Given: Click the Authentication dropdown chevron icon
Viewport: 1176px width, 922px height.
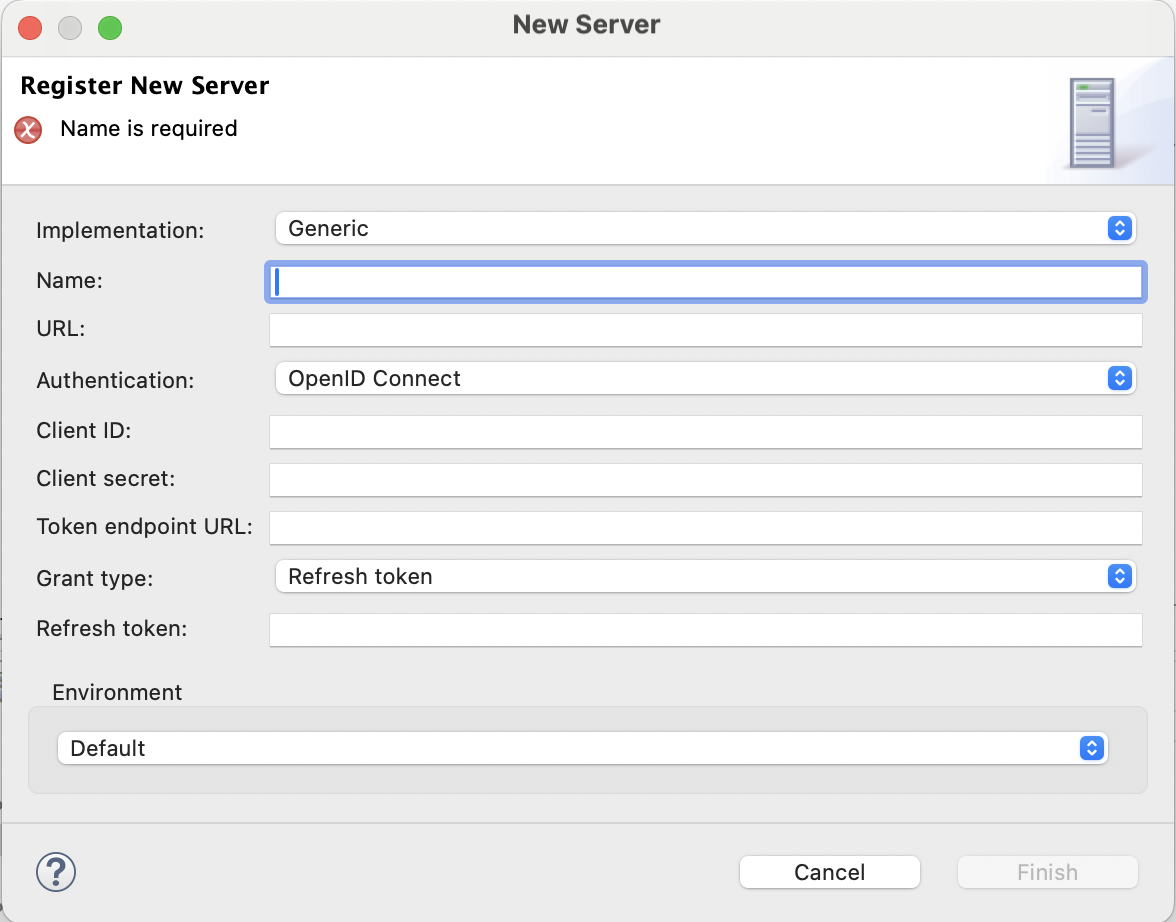Looking at the screenshot, I should tap(1119, 378).
